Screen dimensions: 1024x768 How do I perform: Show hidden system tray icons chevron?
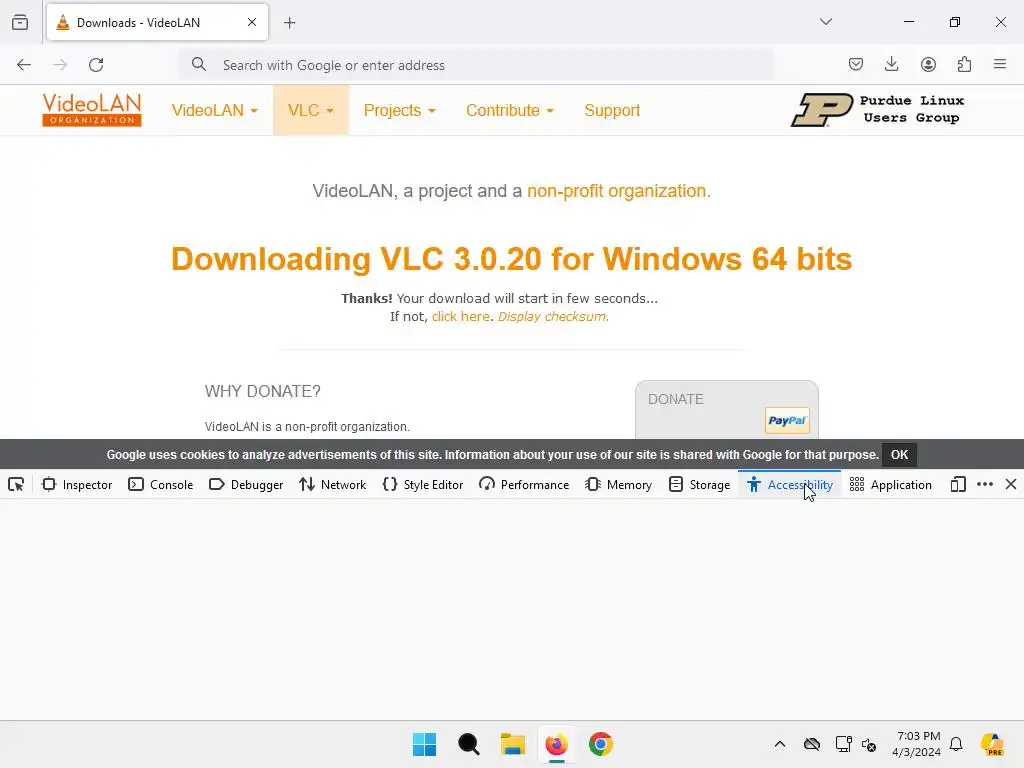coord(780,744)
